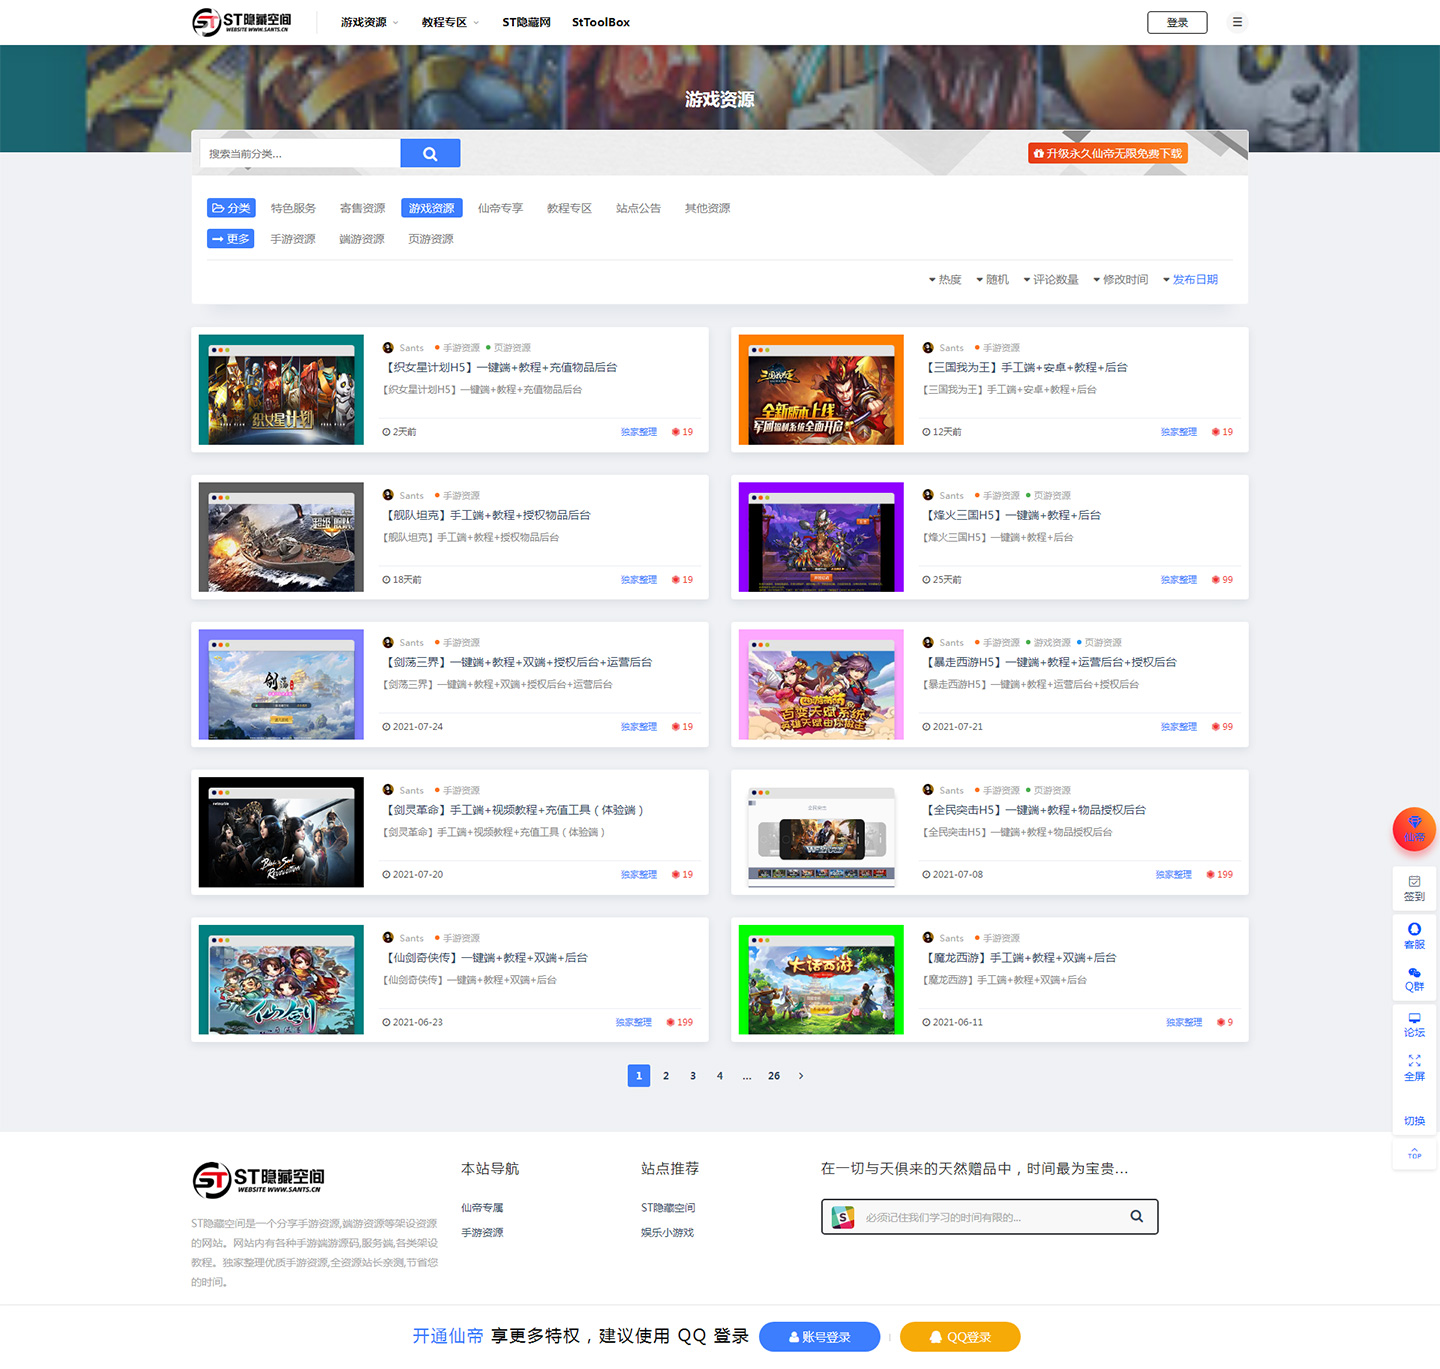This screenshot has height=1369, width=1440.
Task: Click blue 分类 category label
Action: click(x=231, y=208)
